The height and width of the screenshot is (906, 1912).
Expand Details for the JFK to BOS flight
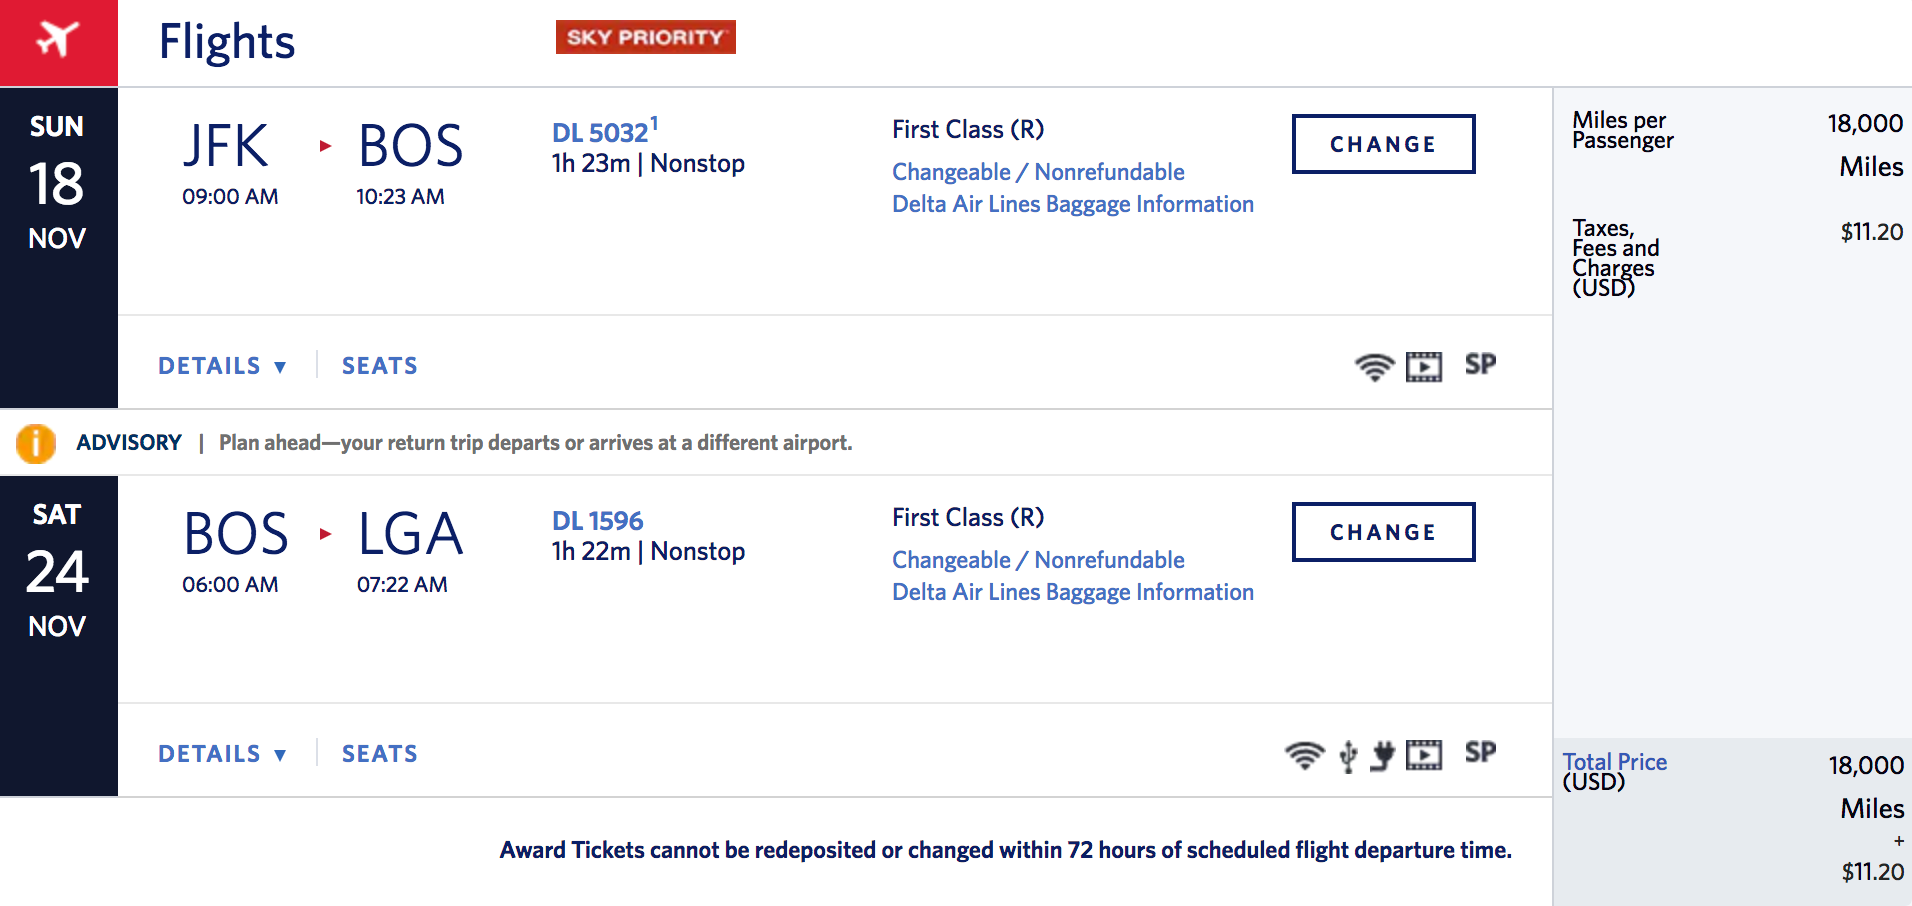click(222, 366)
